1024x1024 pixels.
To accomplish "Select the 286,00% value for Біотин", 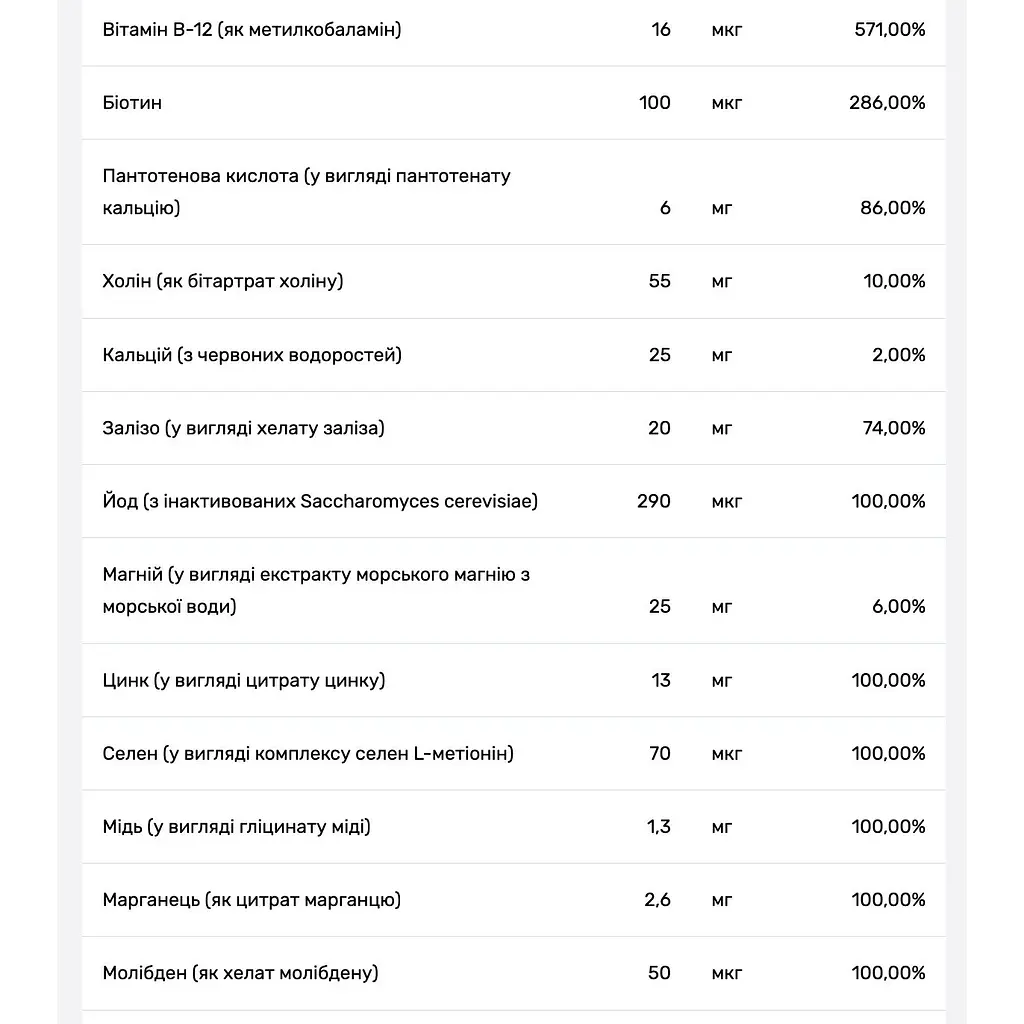I will click(887, 103).
